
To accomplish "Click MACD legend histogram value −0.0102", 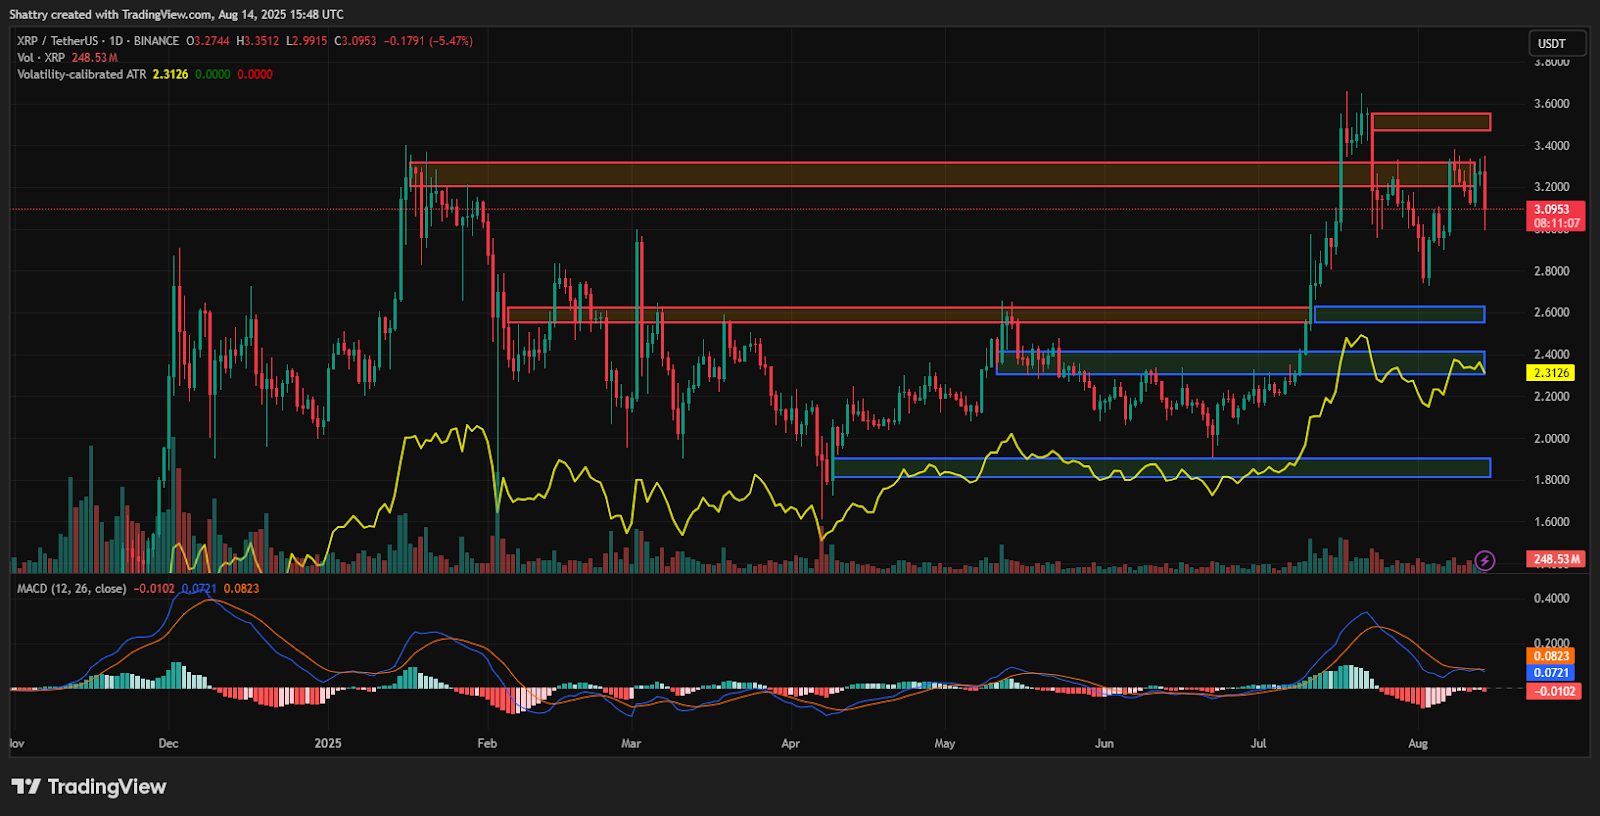I will (154, 589).
